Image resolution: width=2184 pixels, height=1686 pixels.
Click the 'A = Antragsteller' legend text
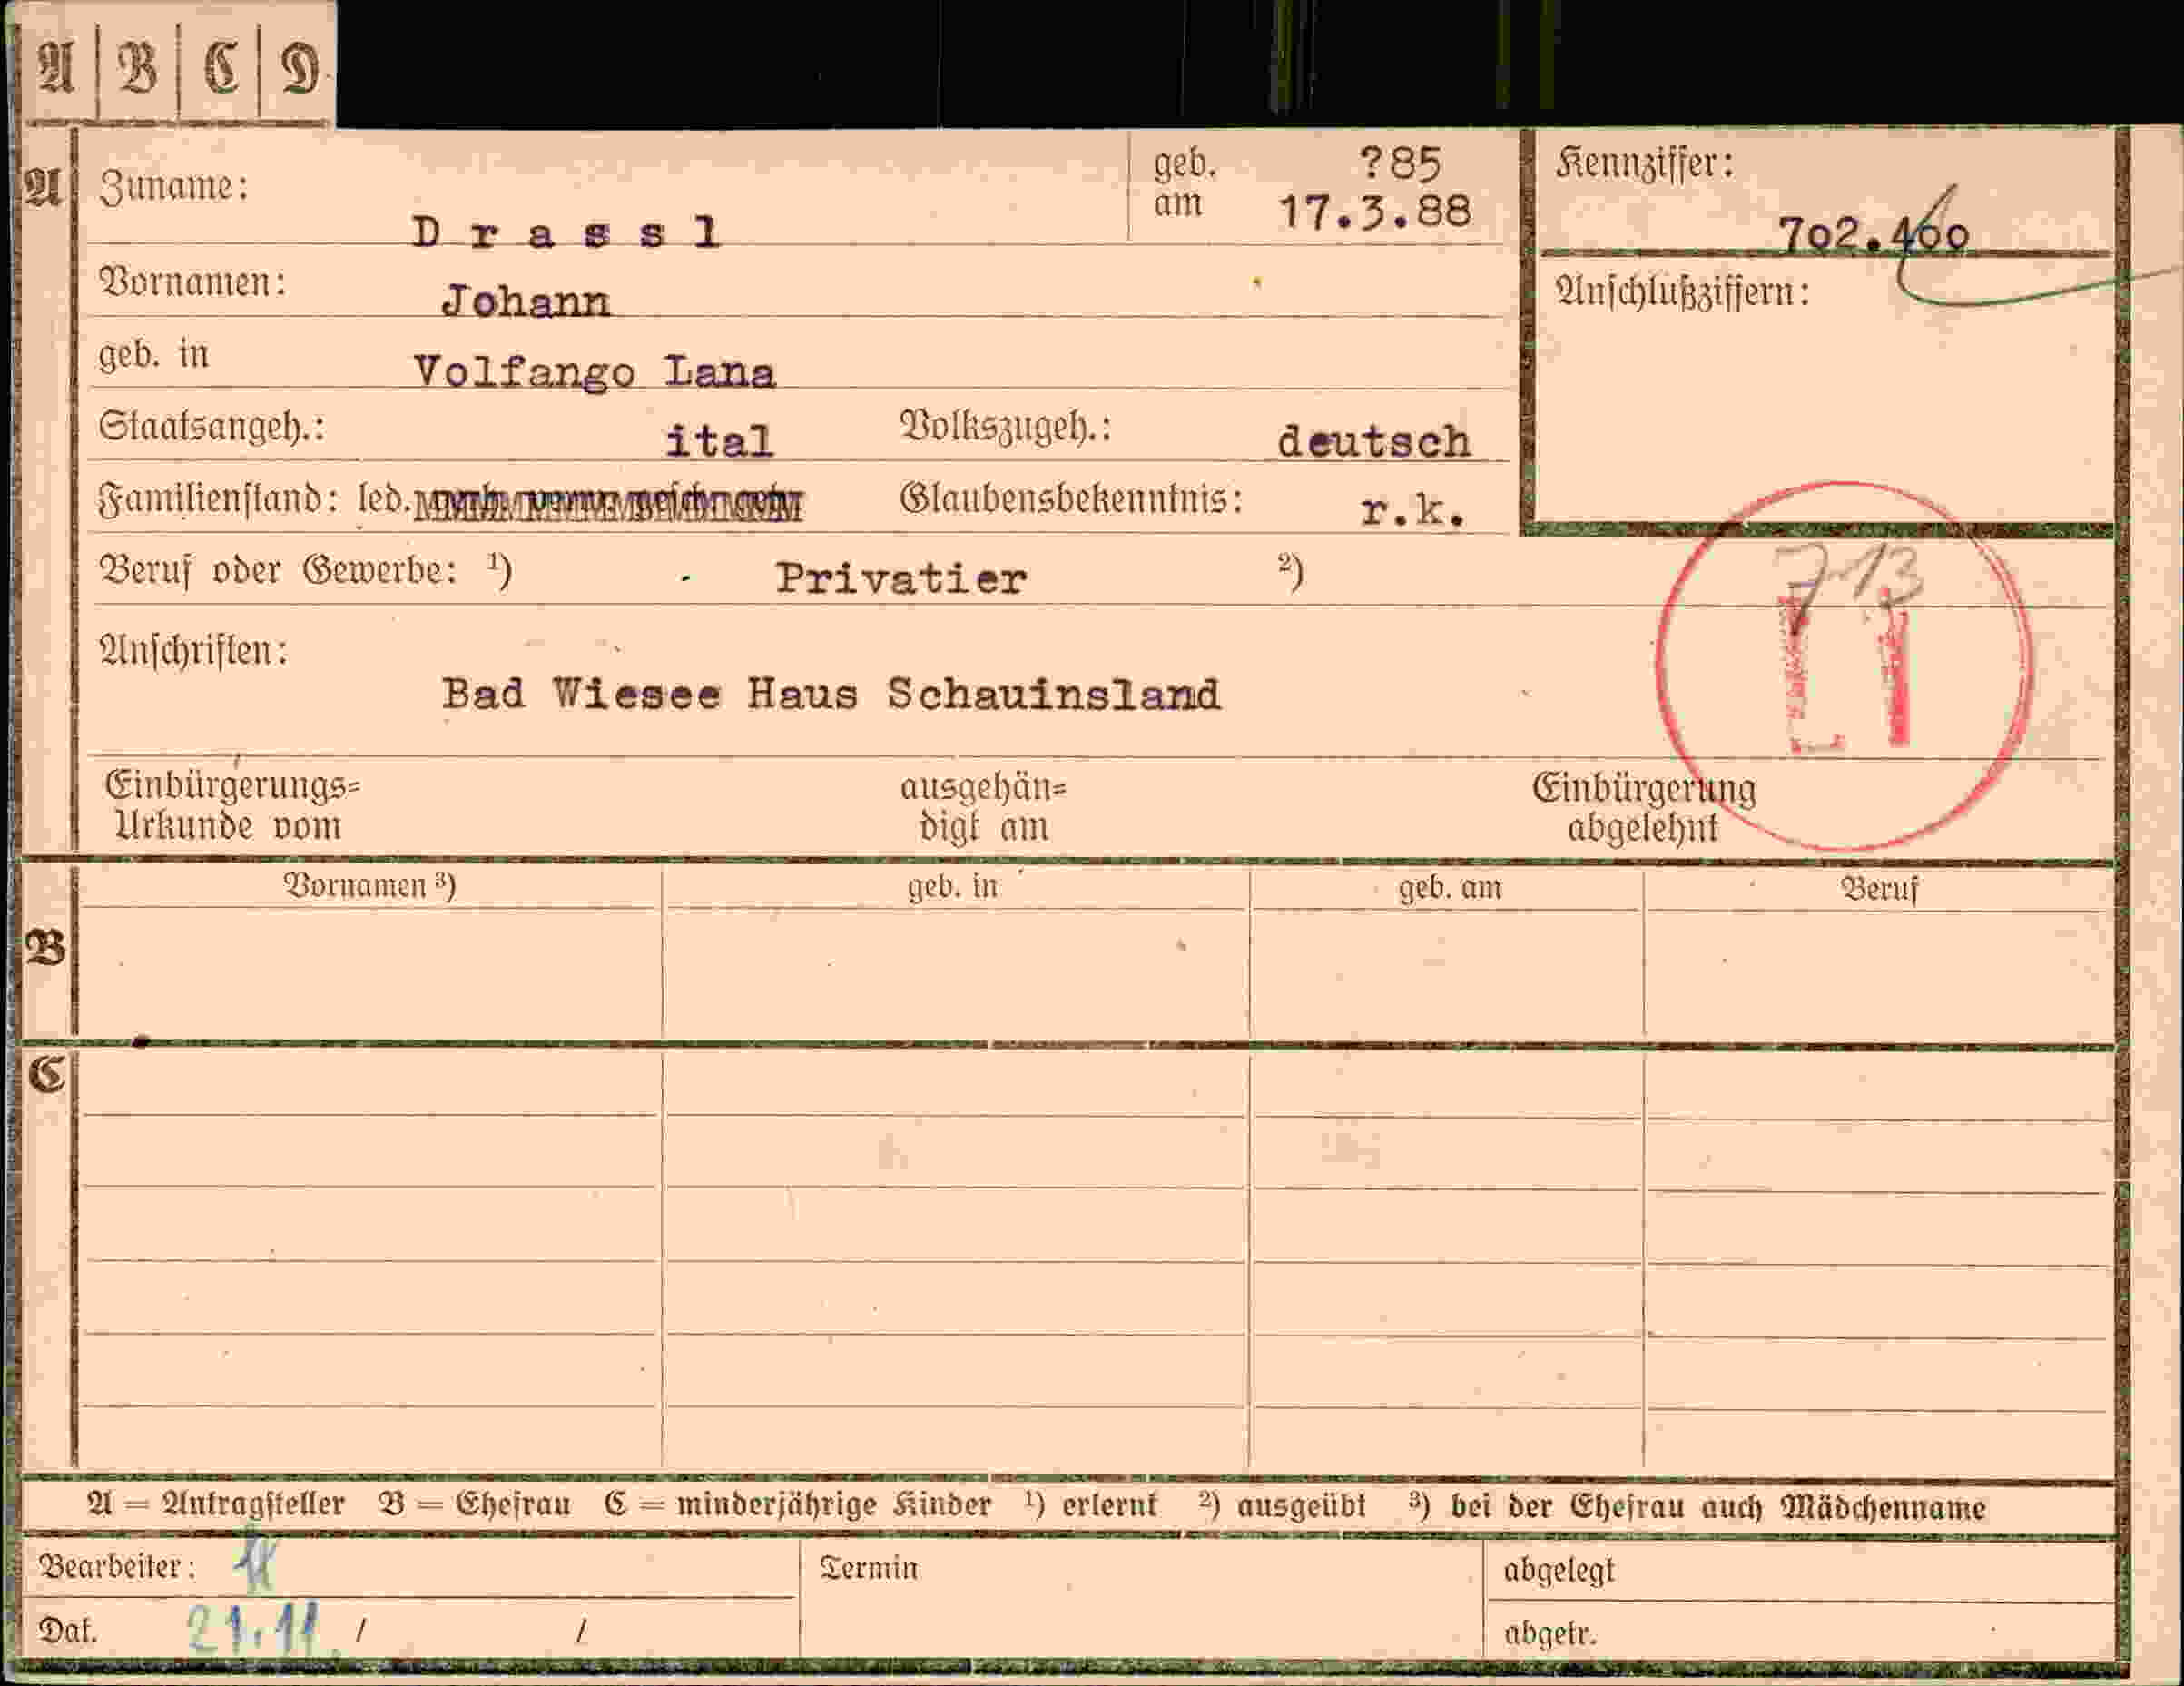point(216,1505)
